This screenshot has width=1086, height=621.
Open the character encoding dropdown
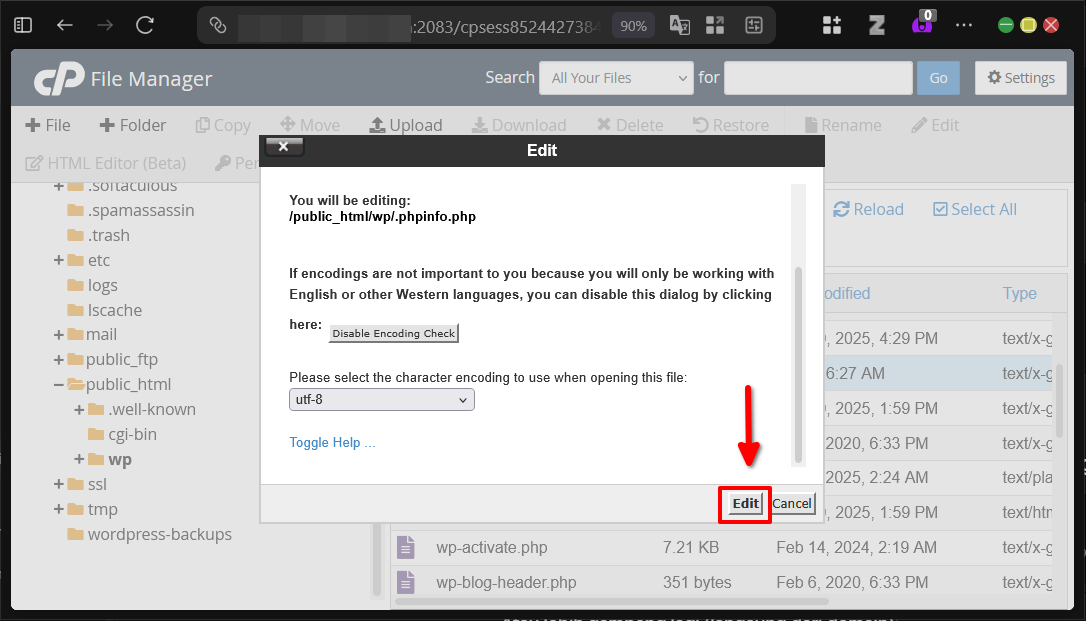381,399
